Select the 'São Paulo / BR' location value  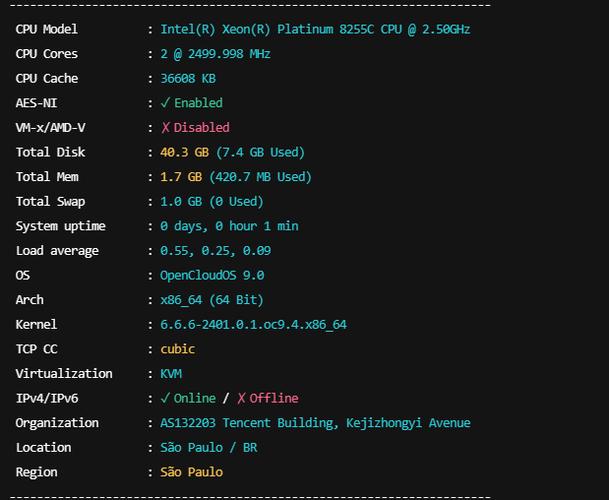click(x=209, y=447)
